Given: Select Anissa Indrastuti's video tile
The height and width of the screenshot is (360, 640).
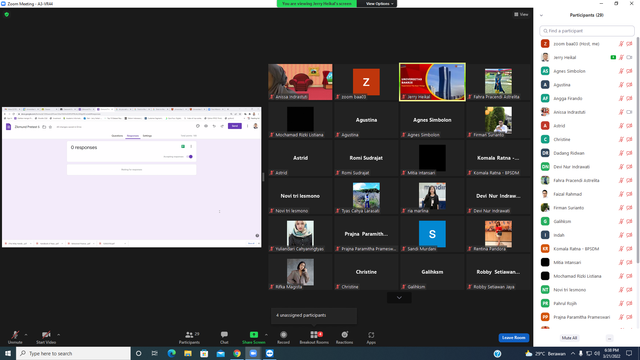Looking at the screenshot, I should tap(300, 82).
